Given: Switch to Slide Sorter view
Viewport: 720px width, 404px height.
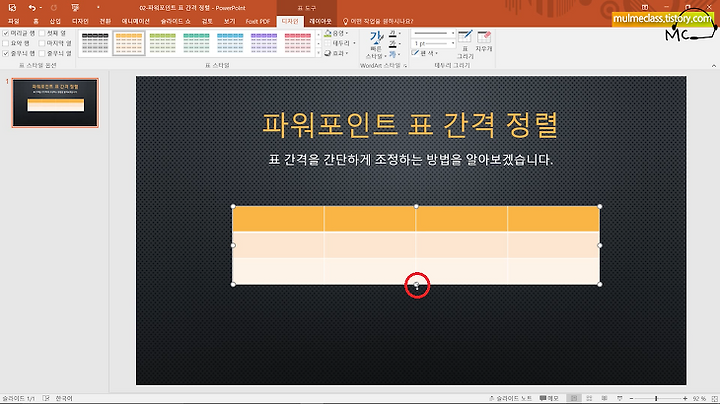Looking at the screenshot, I should 589,398.
